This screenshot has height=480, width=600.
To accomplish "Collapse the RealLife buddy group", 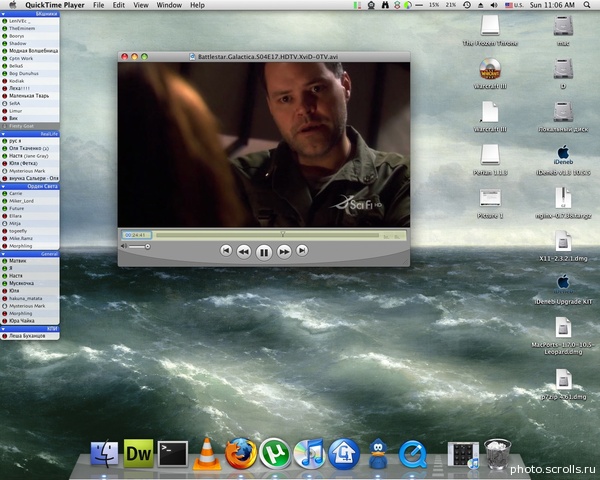I will point(3,134).
